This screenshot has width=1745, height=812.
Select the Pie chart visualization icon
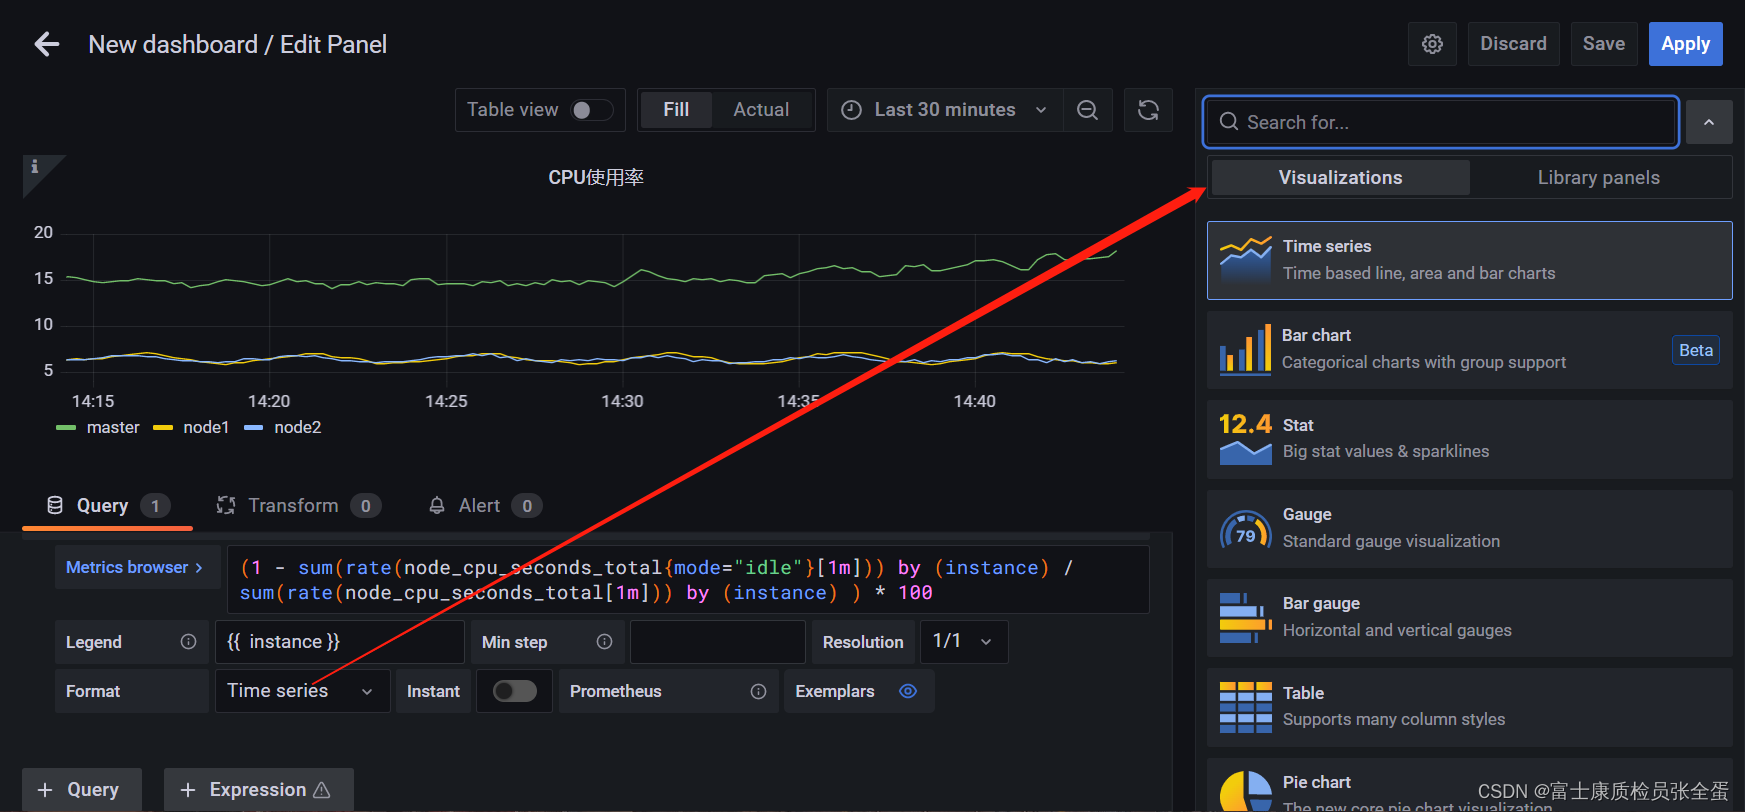(1245, 792)
